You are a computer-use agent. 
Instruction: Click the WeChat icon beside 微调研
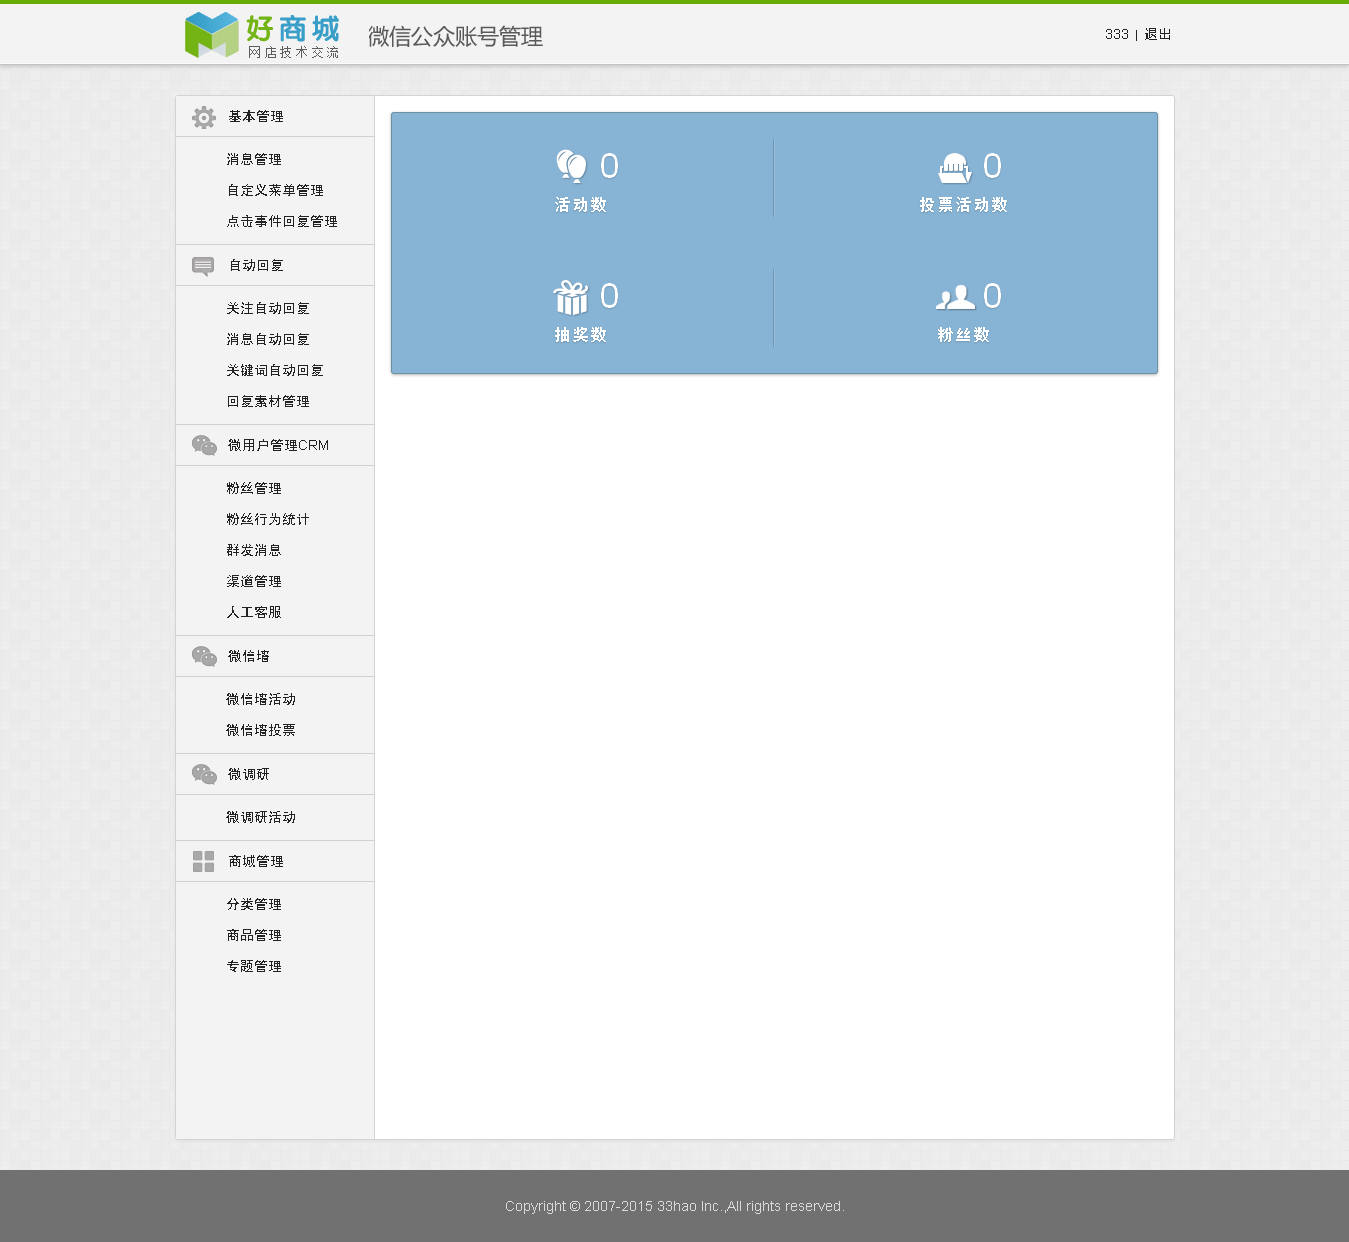(204, 774)
